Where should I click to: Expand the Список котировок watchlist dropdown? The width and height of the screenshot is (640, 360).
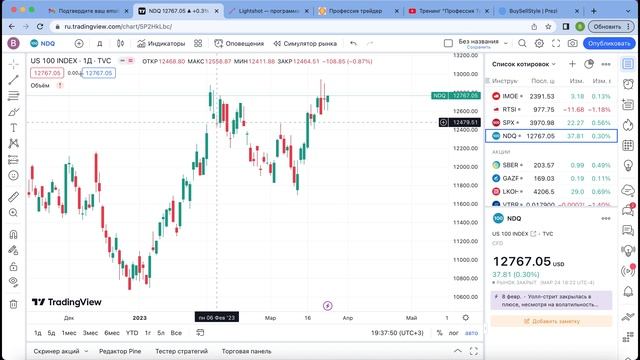pos(524,64)
